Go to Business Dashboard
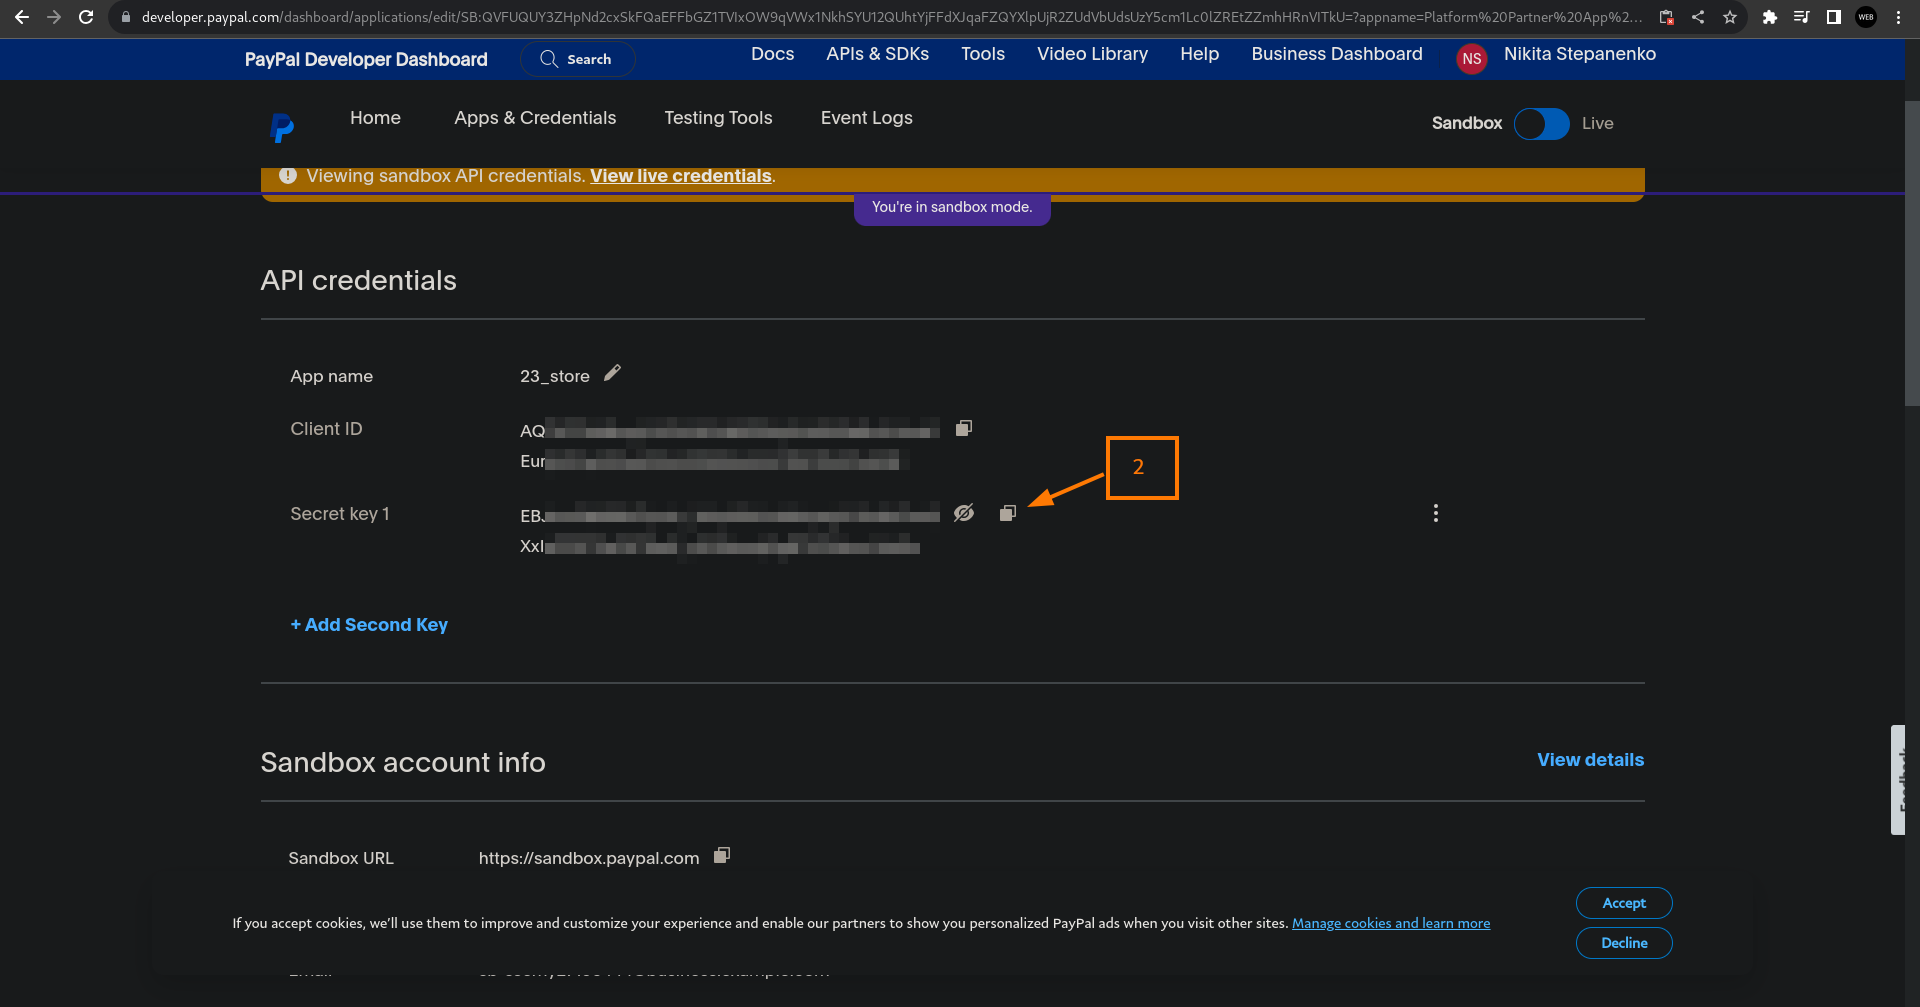1920x1007 pixels. point(1337,54)
